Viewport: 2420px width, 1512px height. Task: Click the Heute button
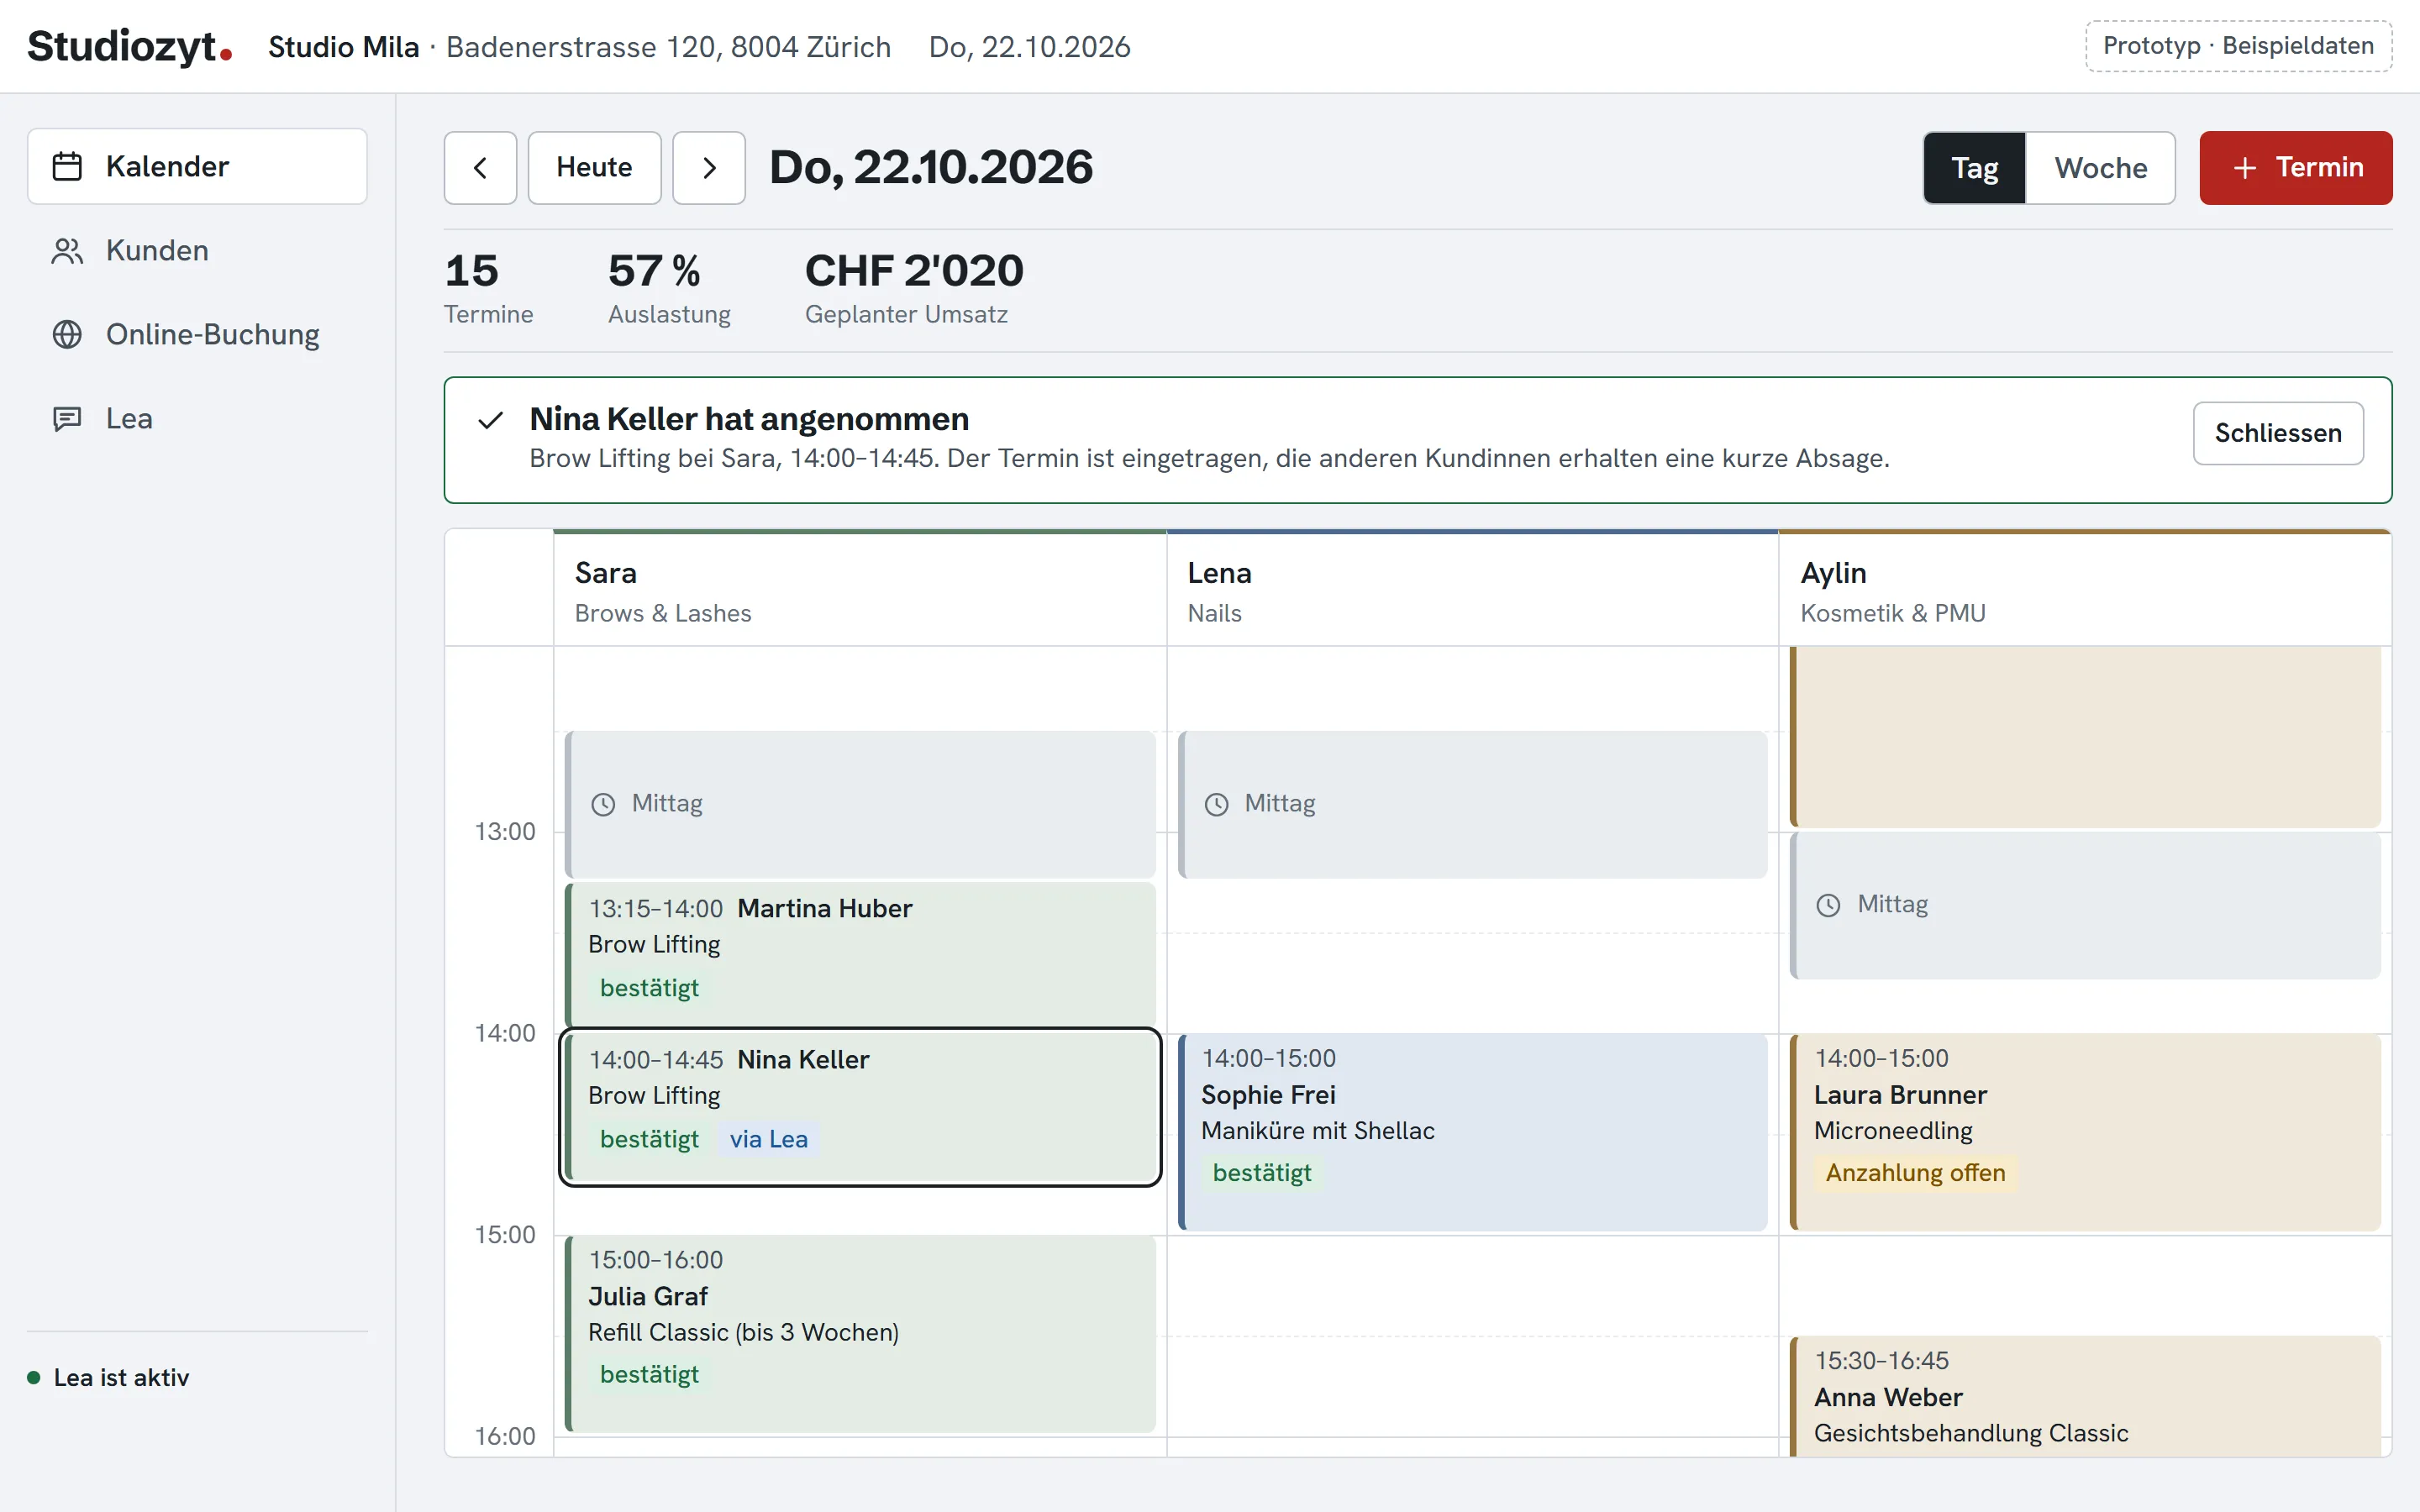(x=594, y=168)
